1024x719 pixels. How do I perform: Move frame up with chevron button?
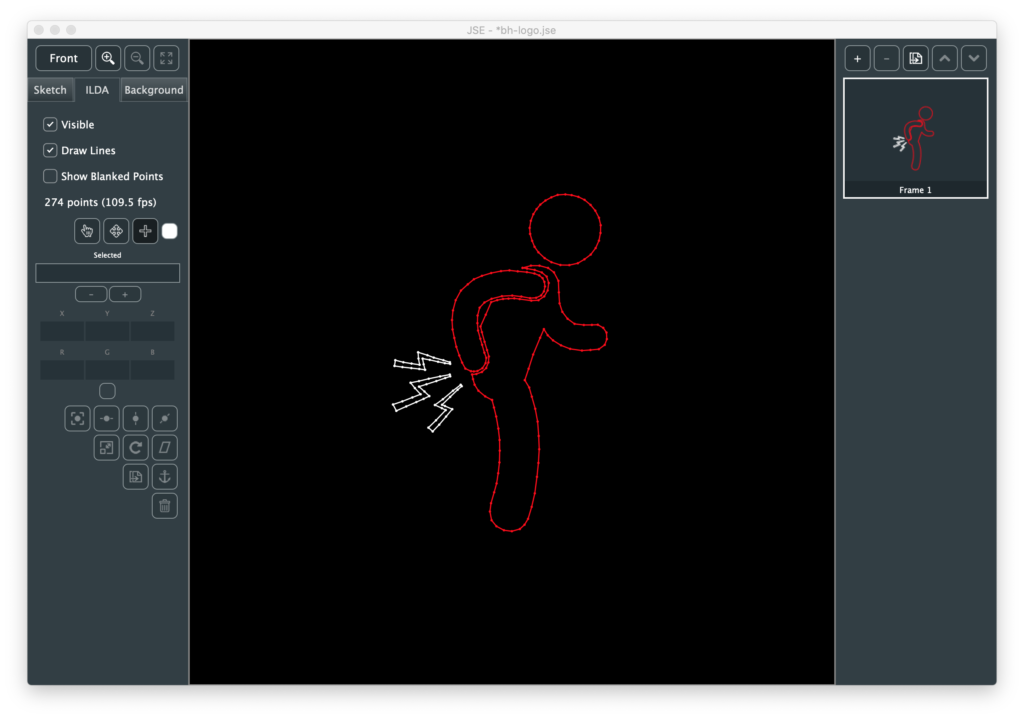[945, 58]
